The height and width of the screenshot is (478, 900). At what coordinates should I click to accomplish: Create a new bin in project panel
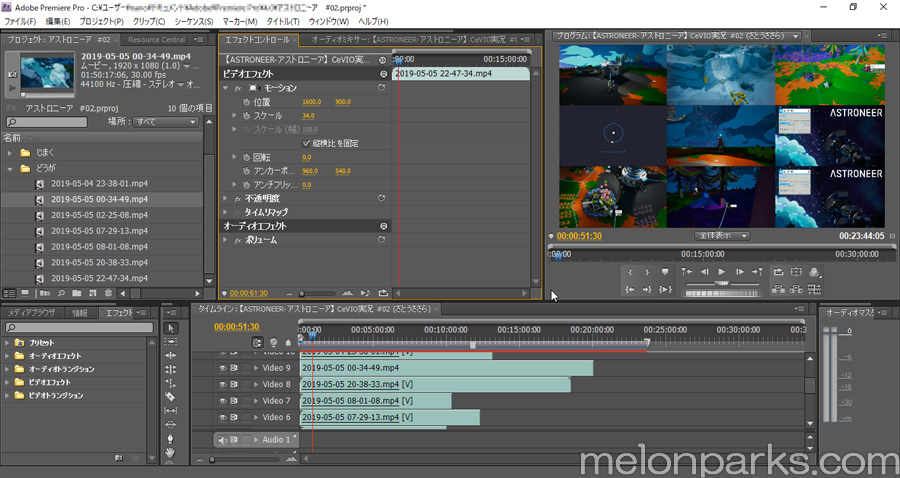76,293
